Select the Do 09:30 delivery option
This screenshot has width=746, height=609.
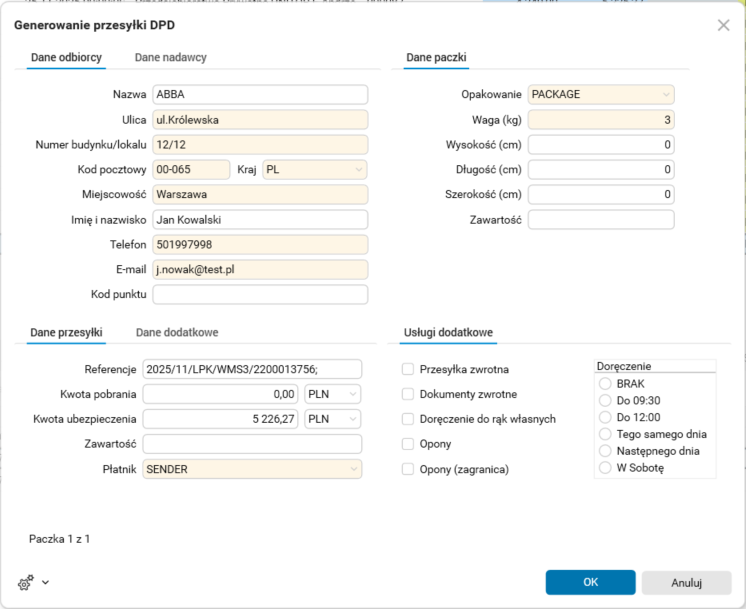tap(605, 400)
